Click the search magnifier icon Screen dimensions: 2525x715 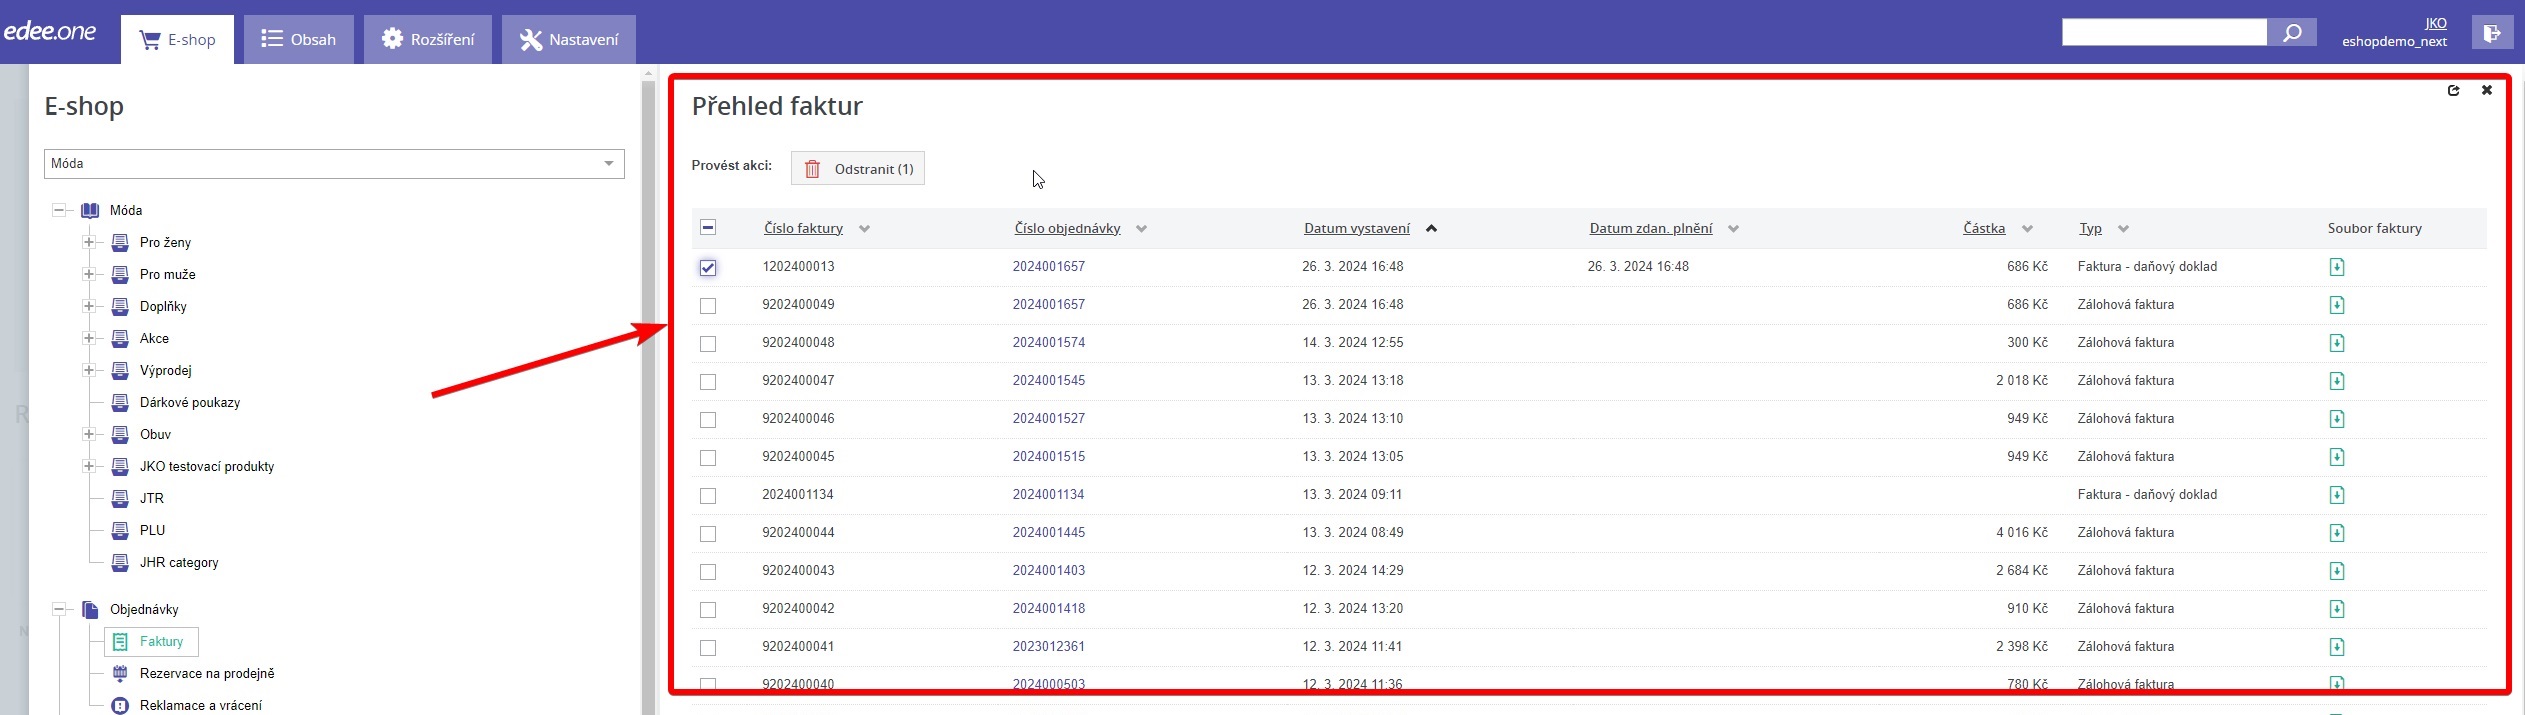click(2292, 33)
